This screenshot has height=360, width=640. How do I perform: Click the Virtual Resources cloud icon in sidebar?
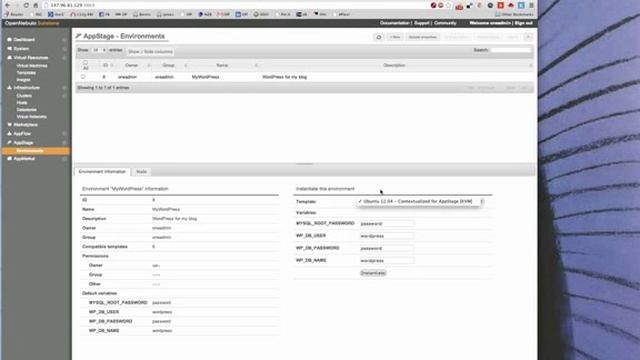click(x=9, y=58)
